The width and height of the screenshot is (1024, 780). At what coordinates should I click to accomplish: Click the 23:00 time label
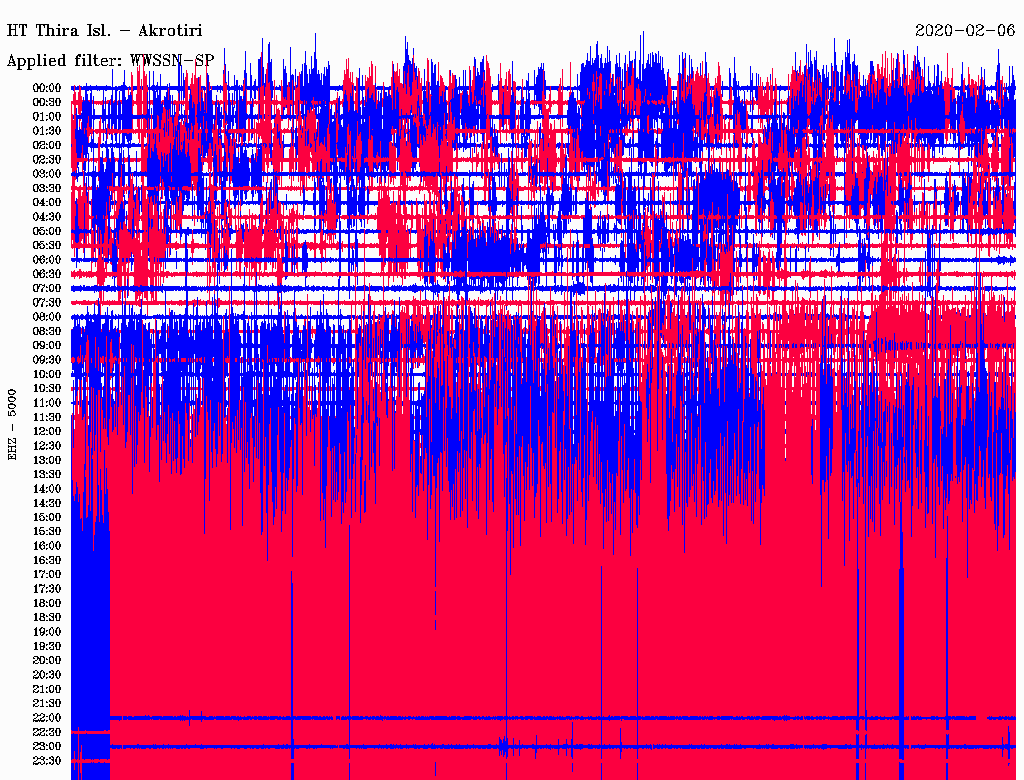point(47,746)
